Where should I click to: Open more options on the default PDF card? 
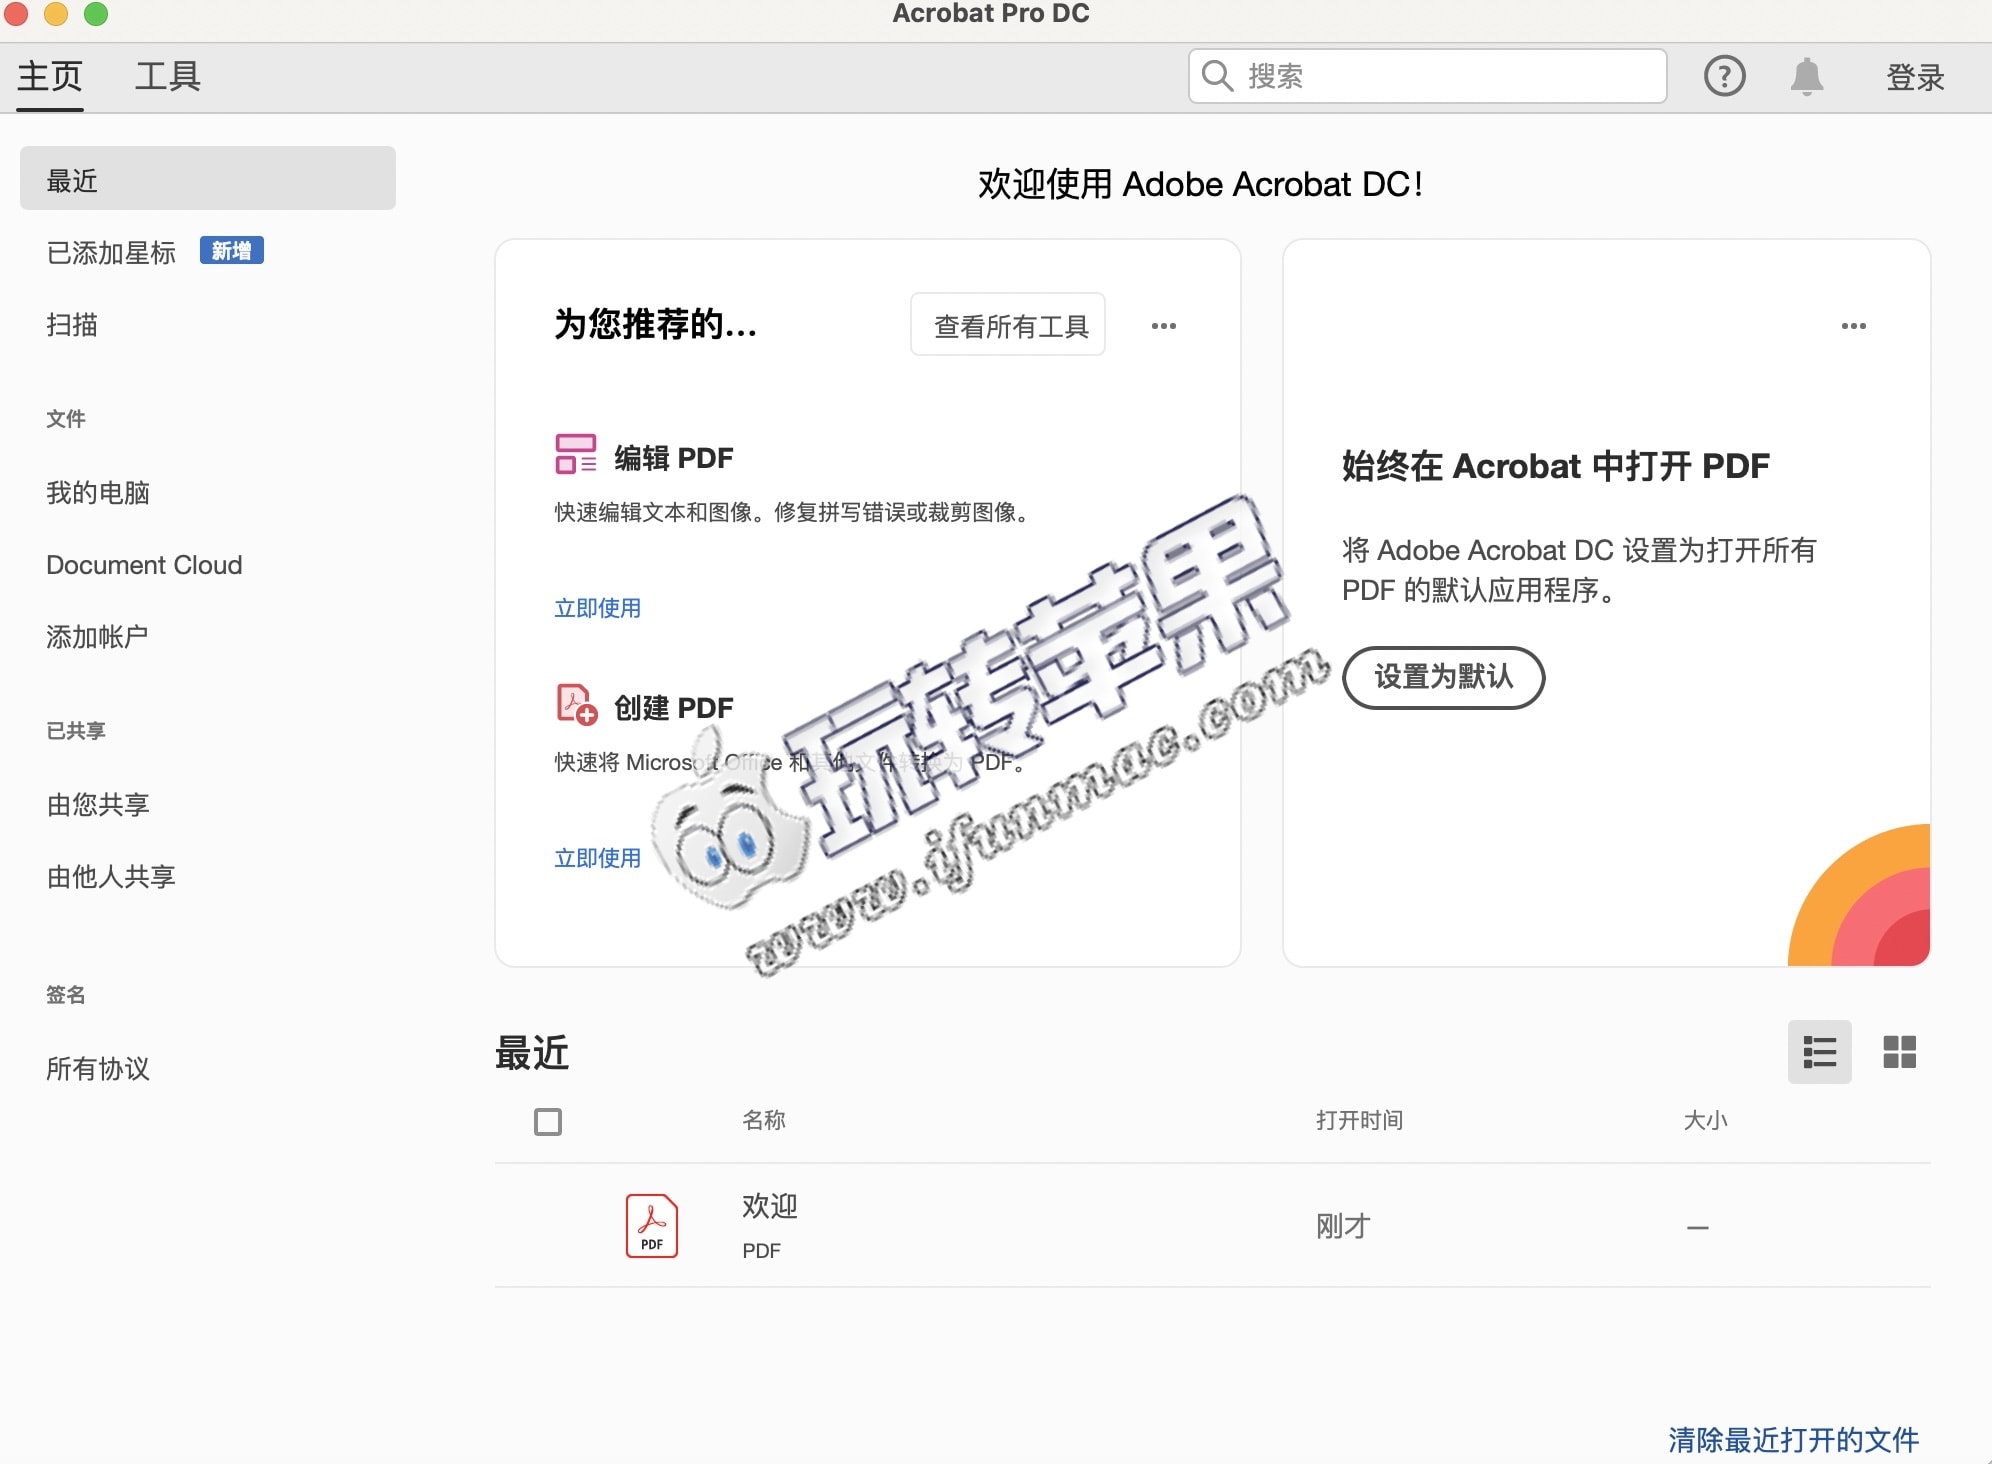pos(1853,326)
